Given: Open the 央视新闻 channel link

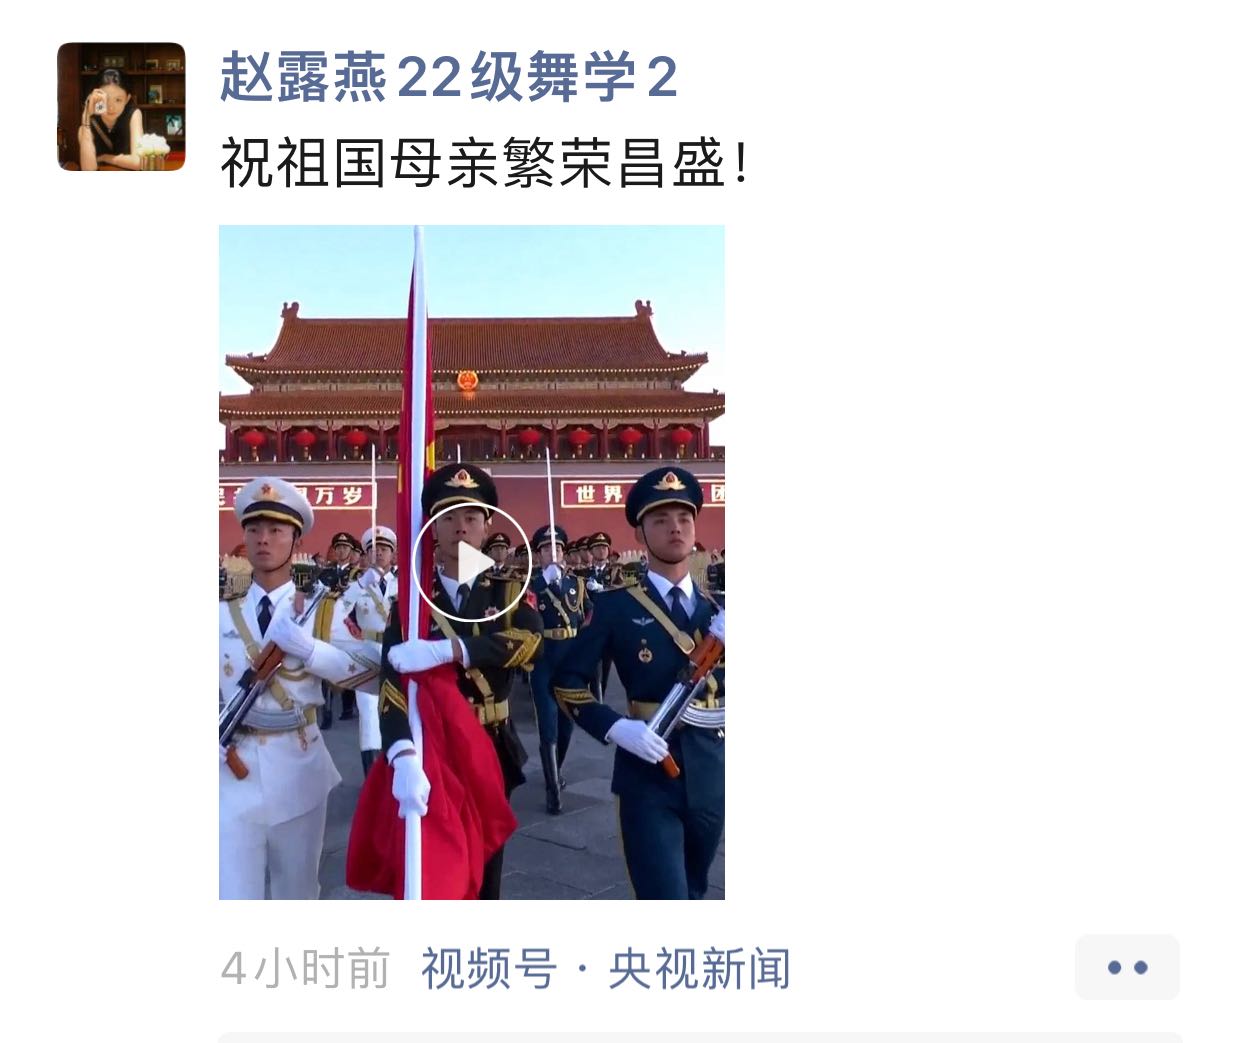Looking at the screenshot, I should pos(699,968).
